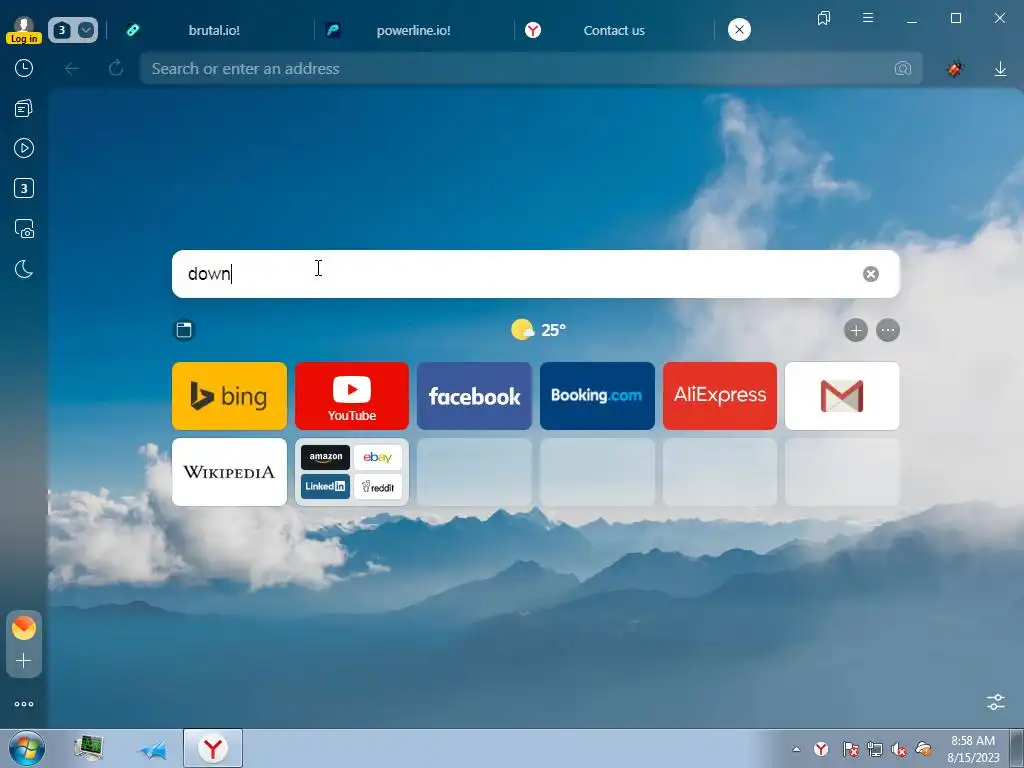Open Amazon in the folder tile

click(x=325, y=457)
